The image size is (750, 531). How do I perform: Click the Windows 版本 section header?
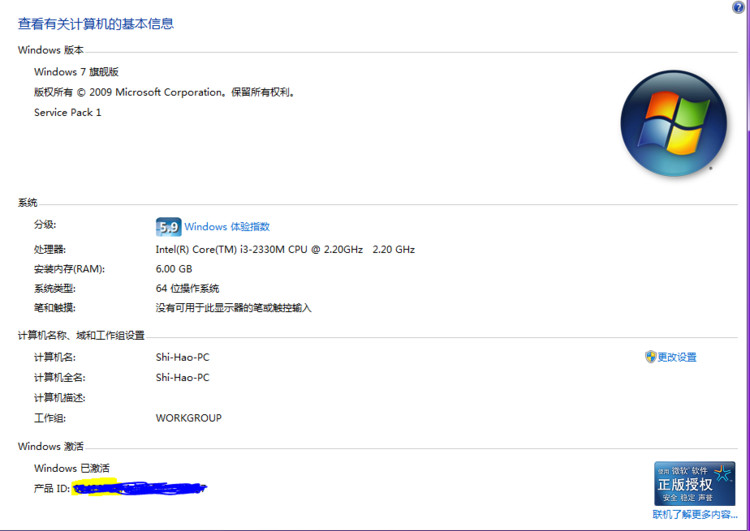coord(51,50)
